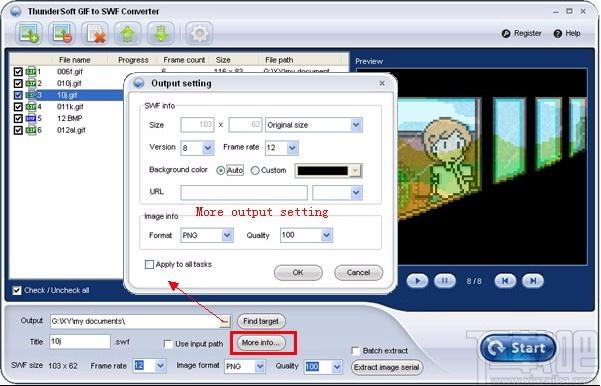Toggle Check / Uncheck all checkbox

coord(16,290)
